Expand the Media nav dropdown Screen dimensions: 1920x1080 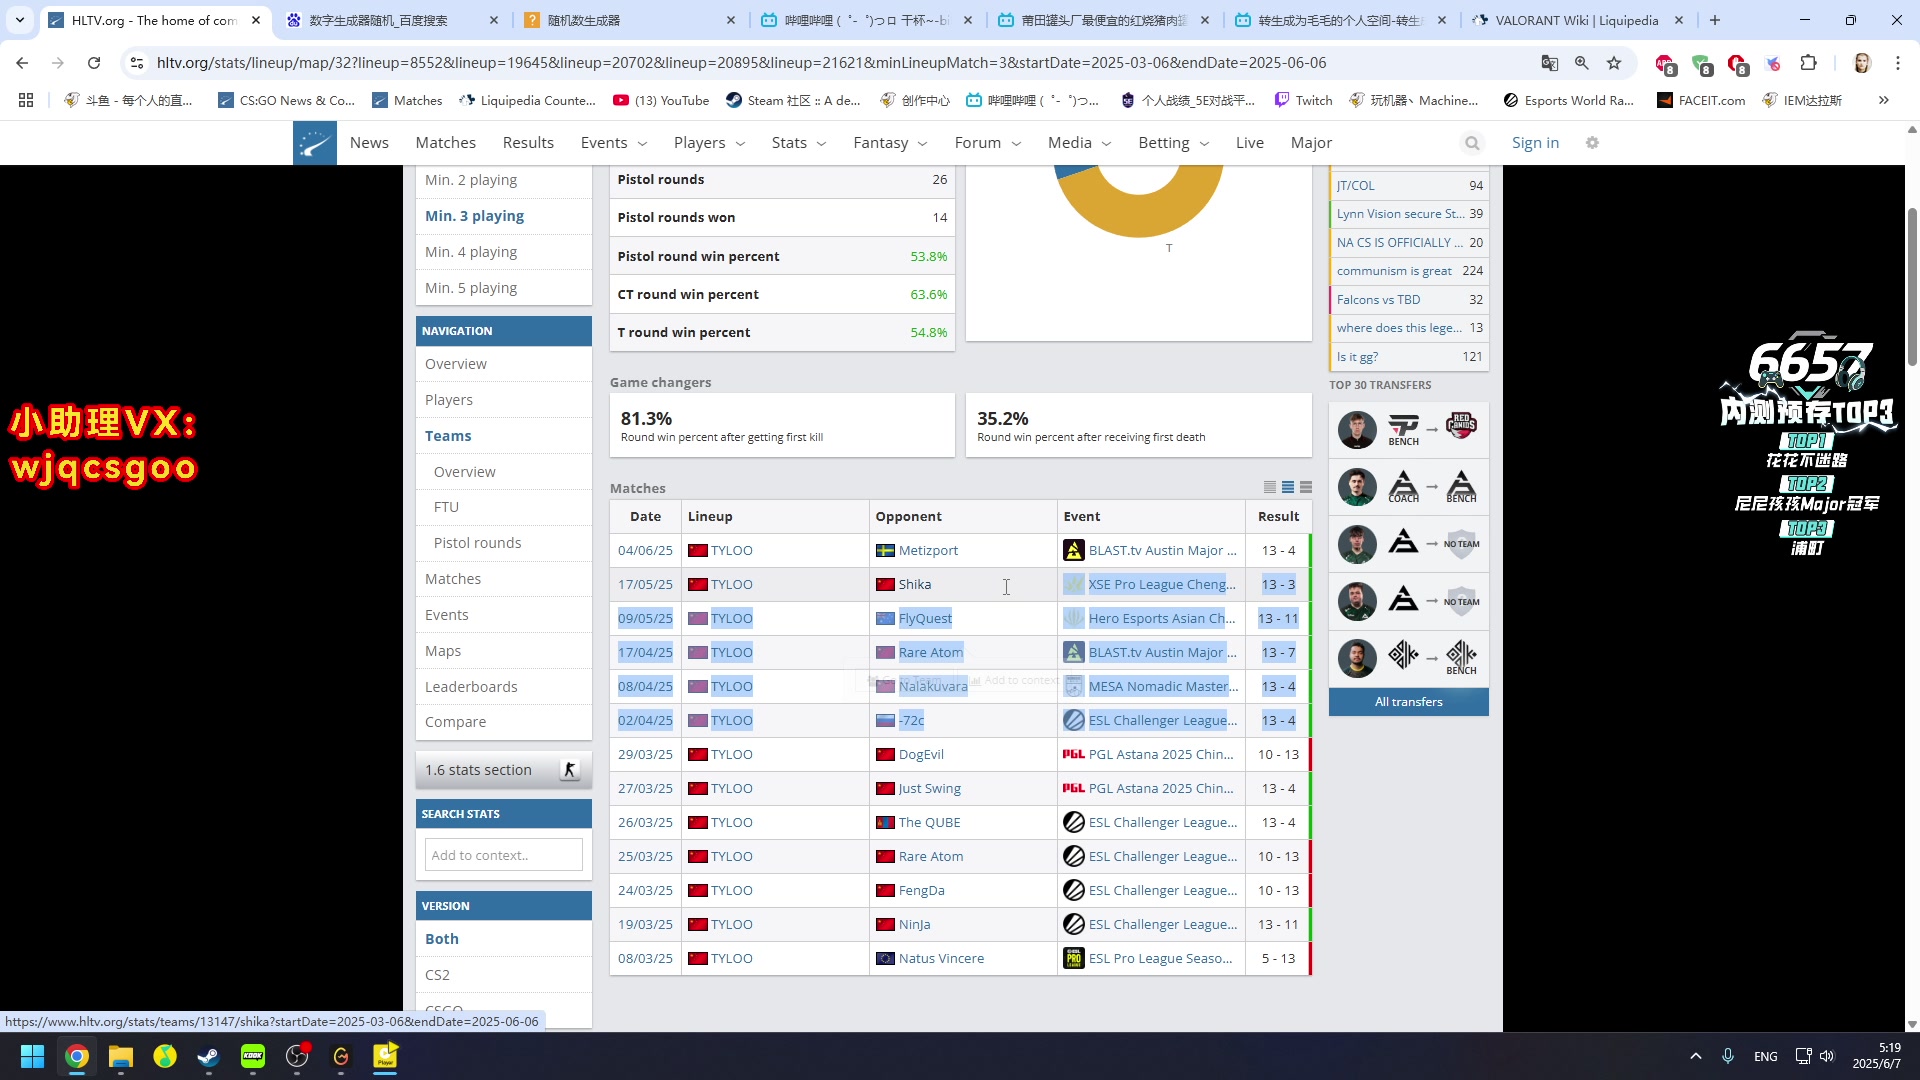pyautogui.click(x=1106, y=144)
